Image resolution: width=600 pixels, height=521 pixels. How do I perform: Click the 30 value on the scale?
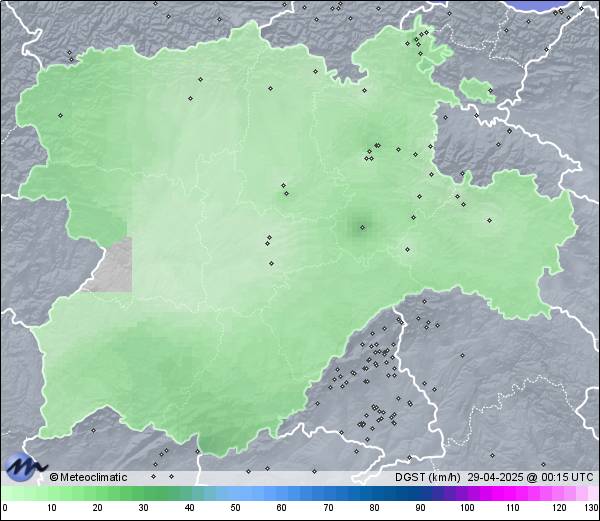[x=143, y=508]
